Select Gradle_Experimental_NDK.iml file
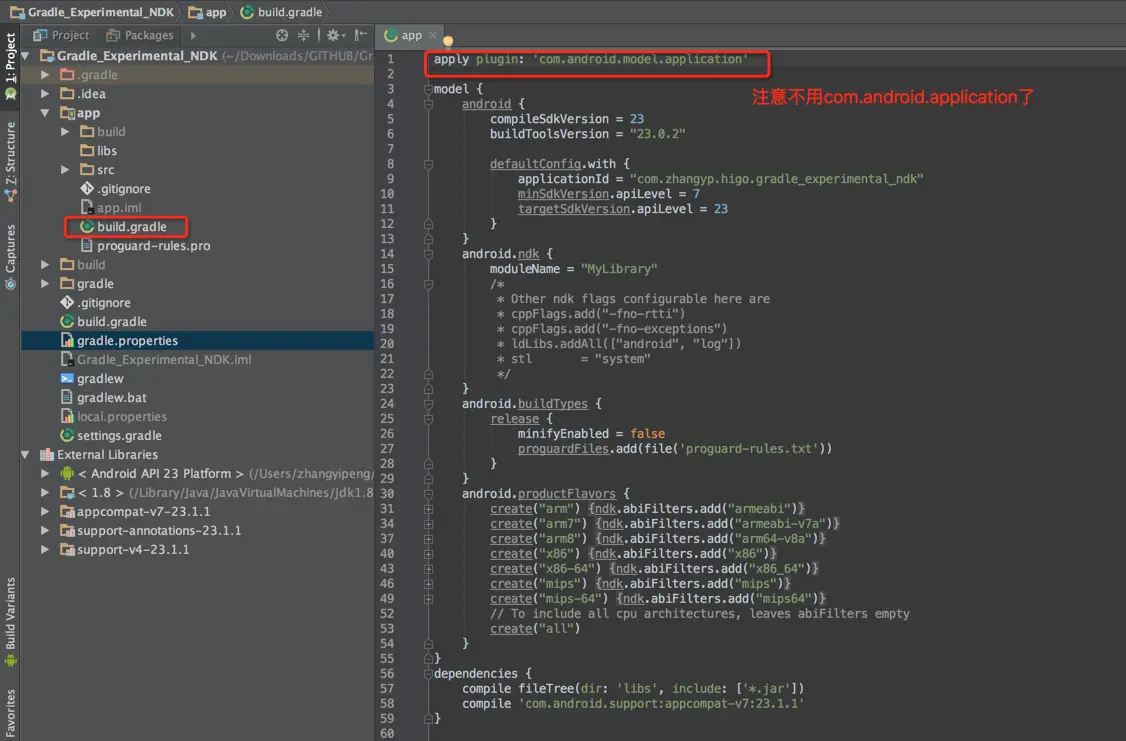Screen dimensions: 1126x741 coord(155,360)
